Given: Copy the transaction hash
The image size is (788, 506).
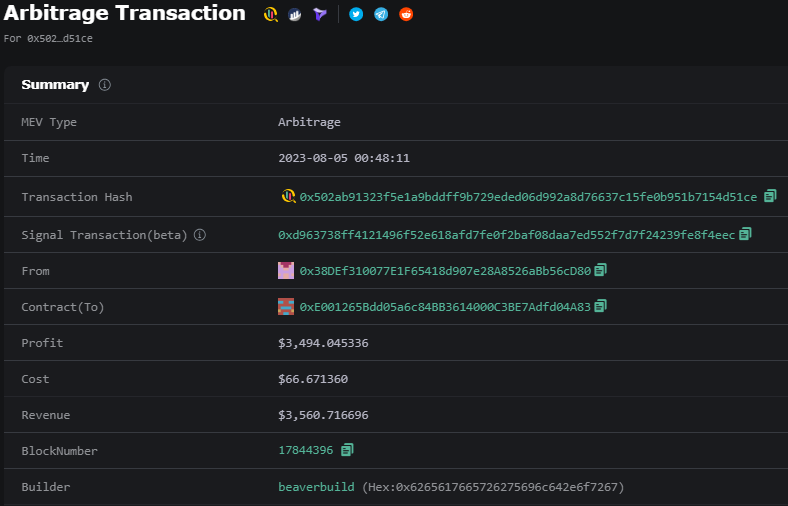Looking at the screenshot, I should [x=770, y=196].
